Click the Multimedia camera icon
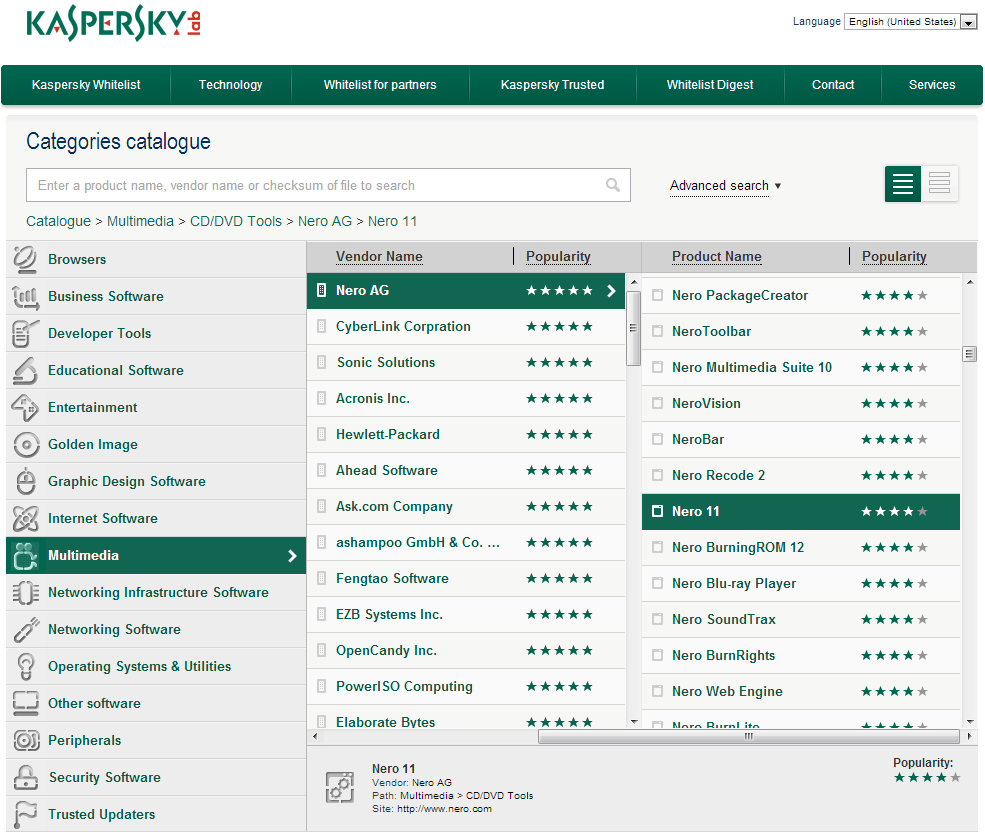Image resolution: width=985 pixels, height=838 pixels. pos(25,556)
